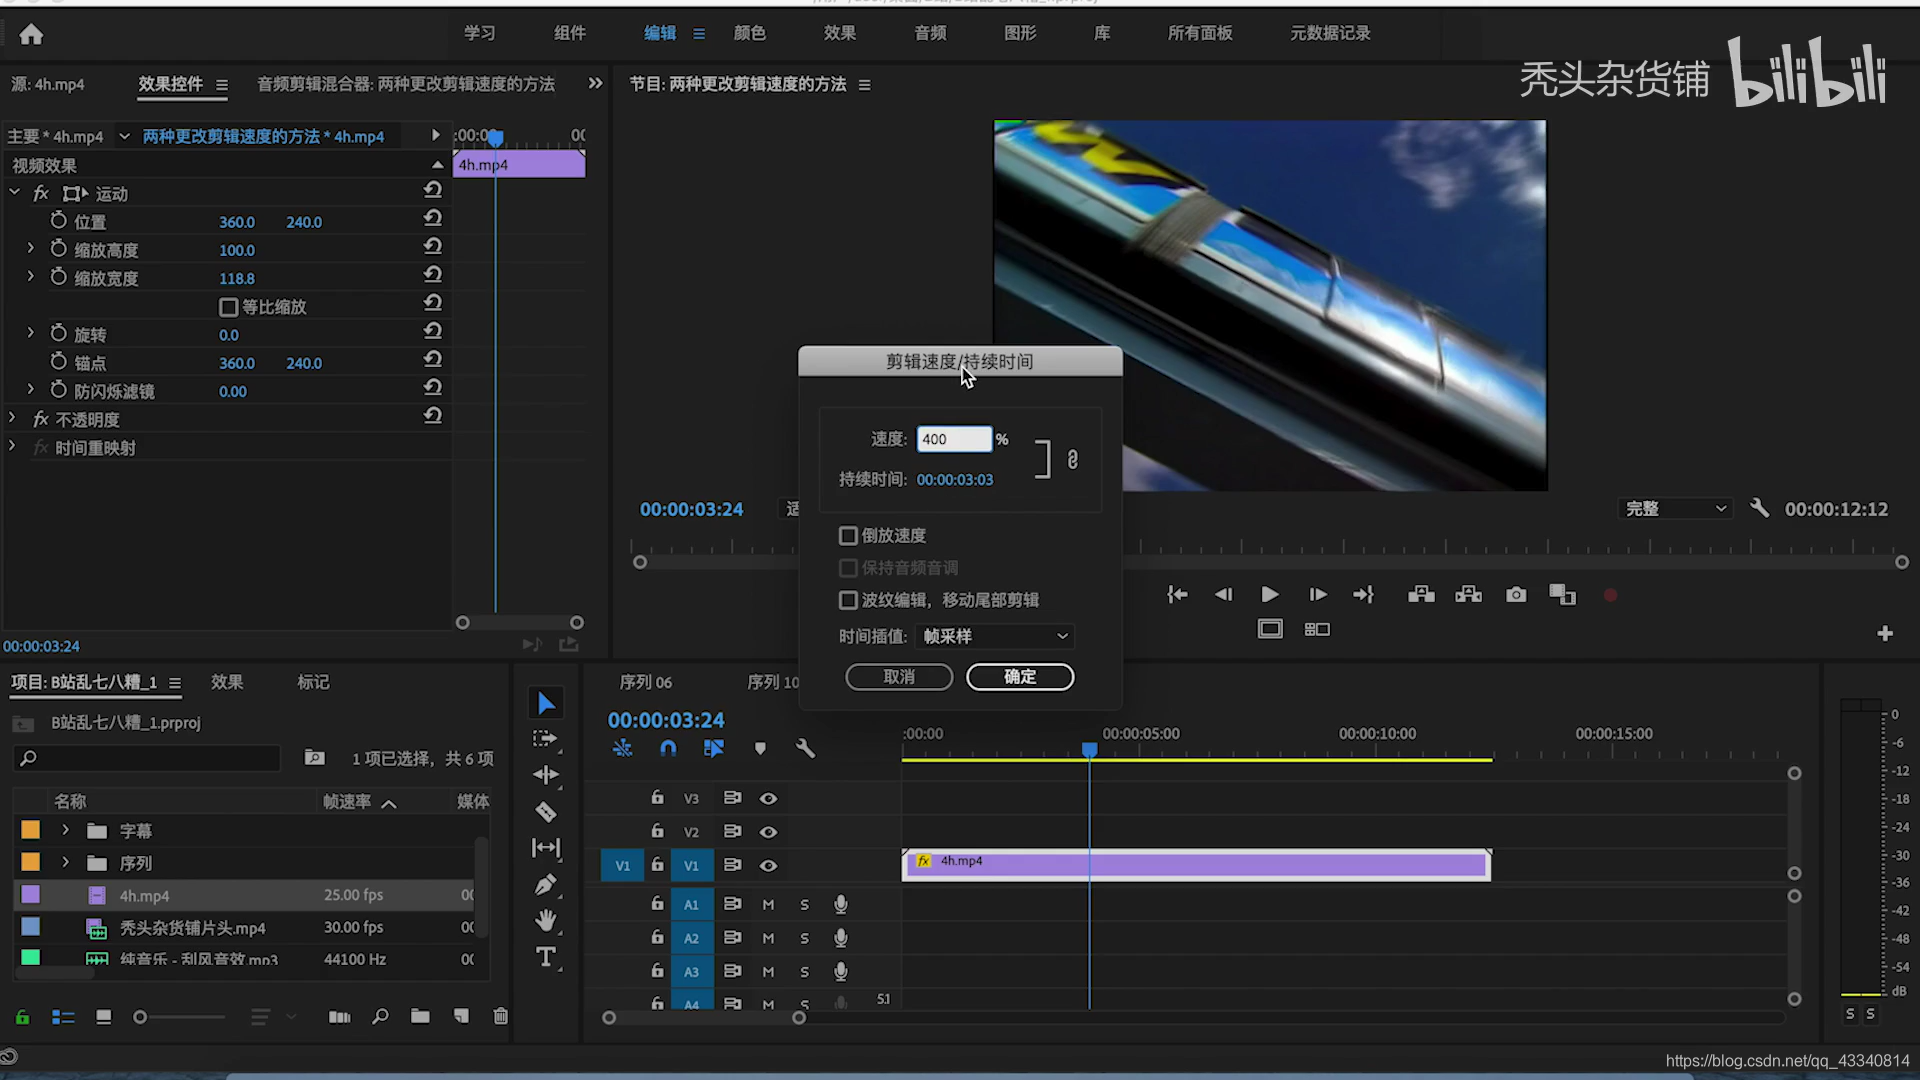The image size is (1920, 1080).
Task: Click the Export Frame camera icon
Action: click(x=1516, y=595)
